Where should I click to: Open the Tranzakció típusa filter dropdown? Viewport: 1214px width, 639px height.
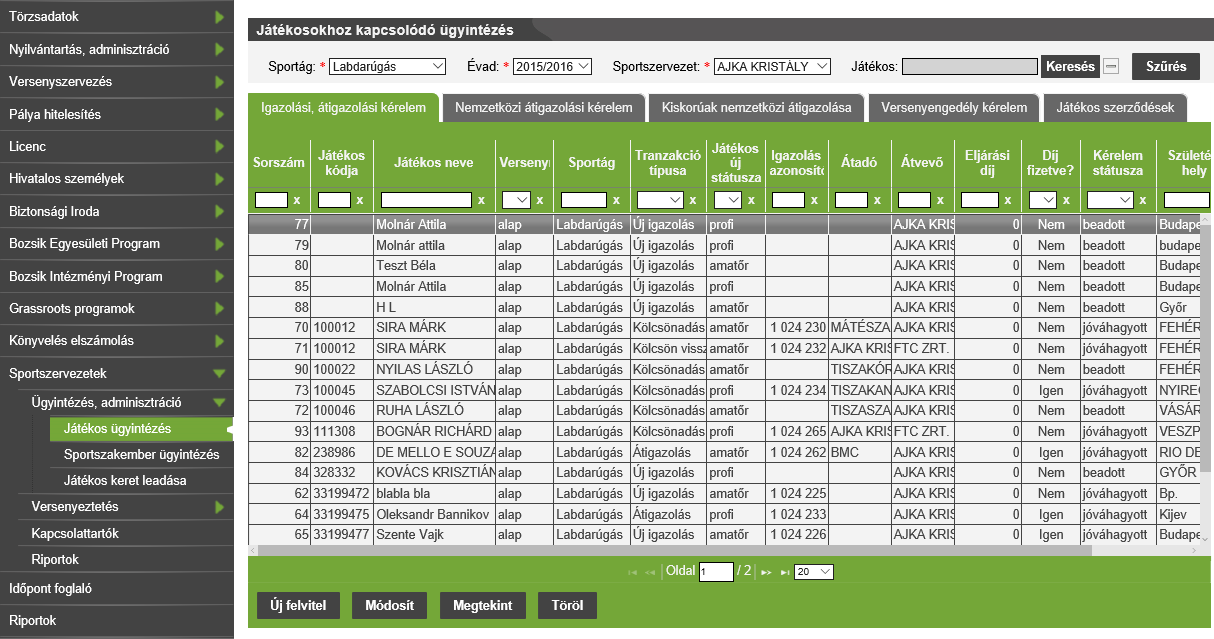tap(660, 200)
